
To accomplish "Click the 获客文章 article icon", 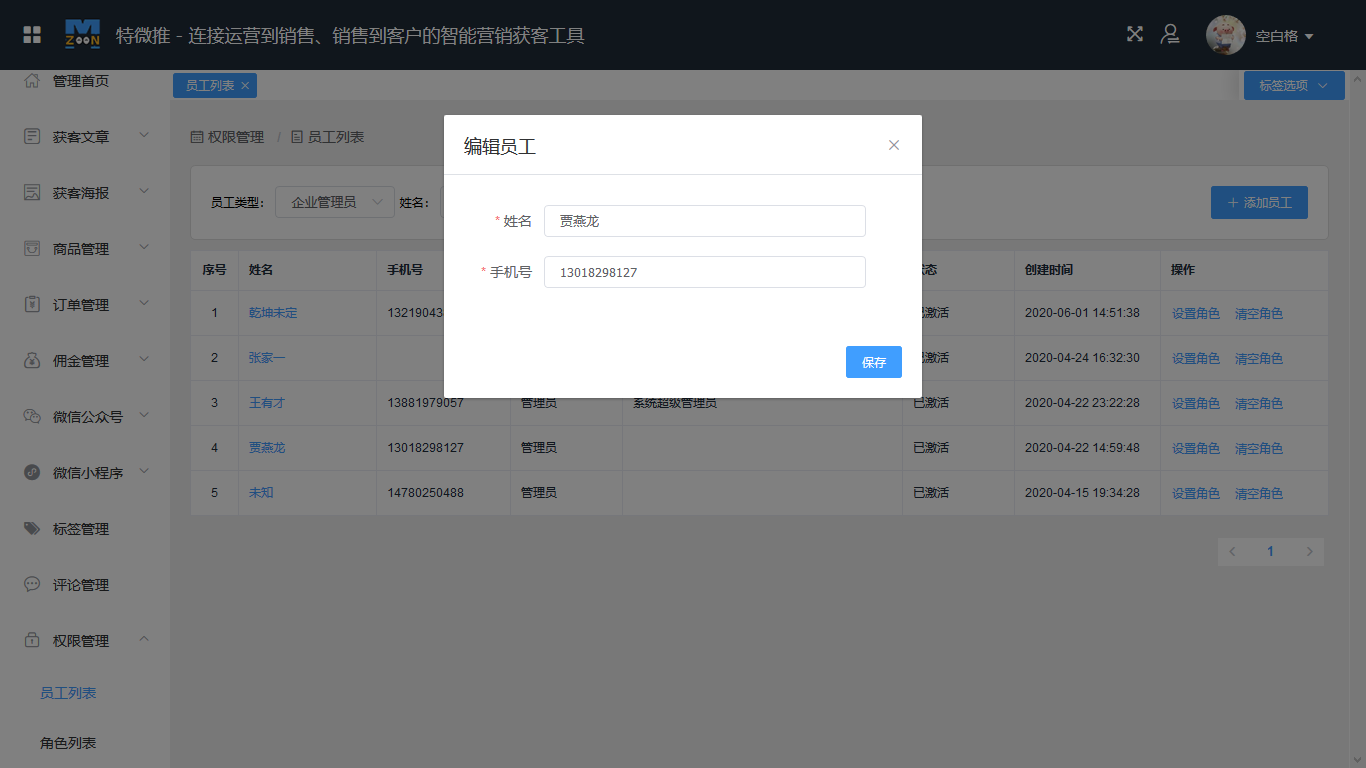I will tap(32, 136).
